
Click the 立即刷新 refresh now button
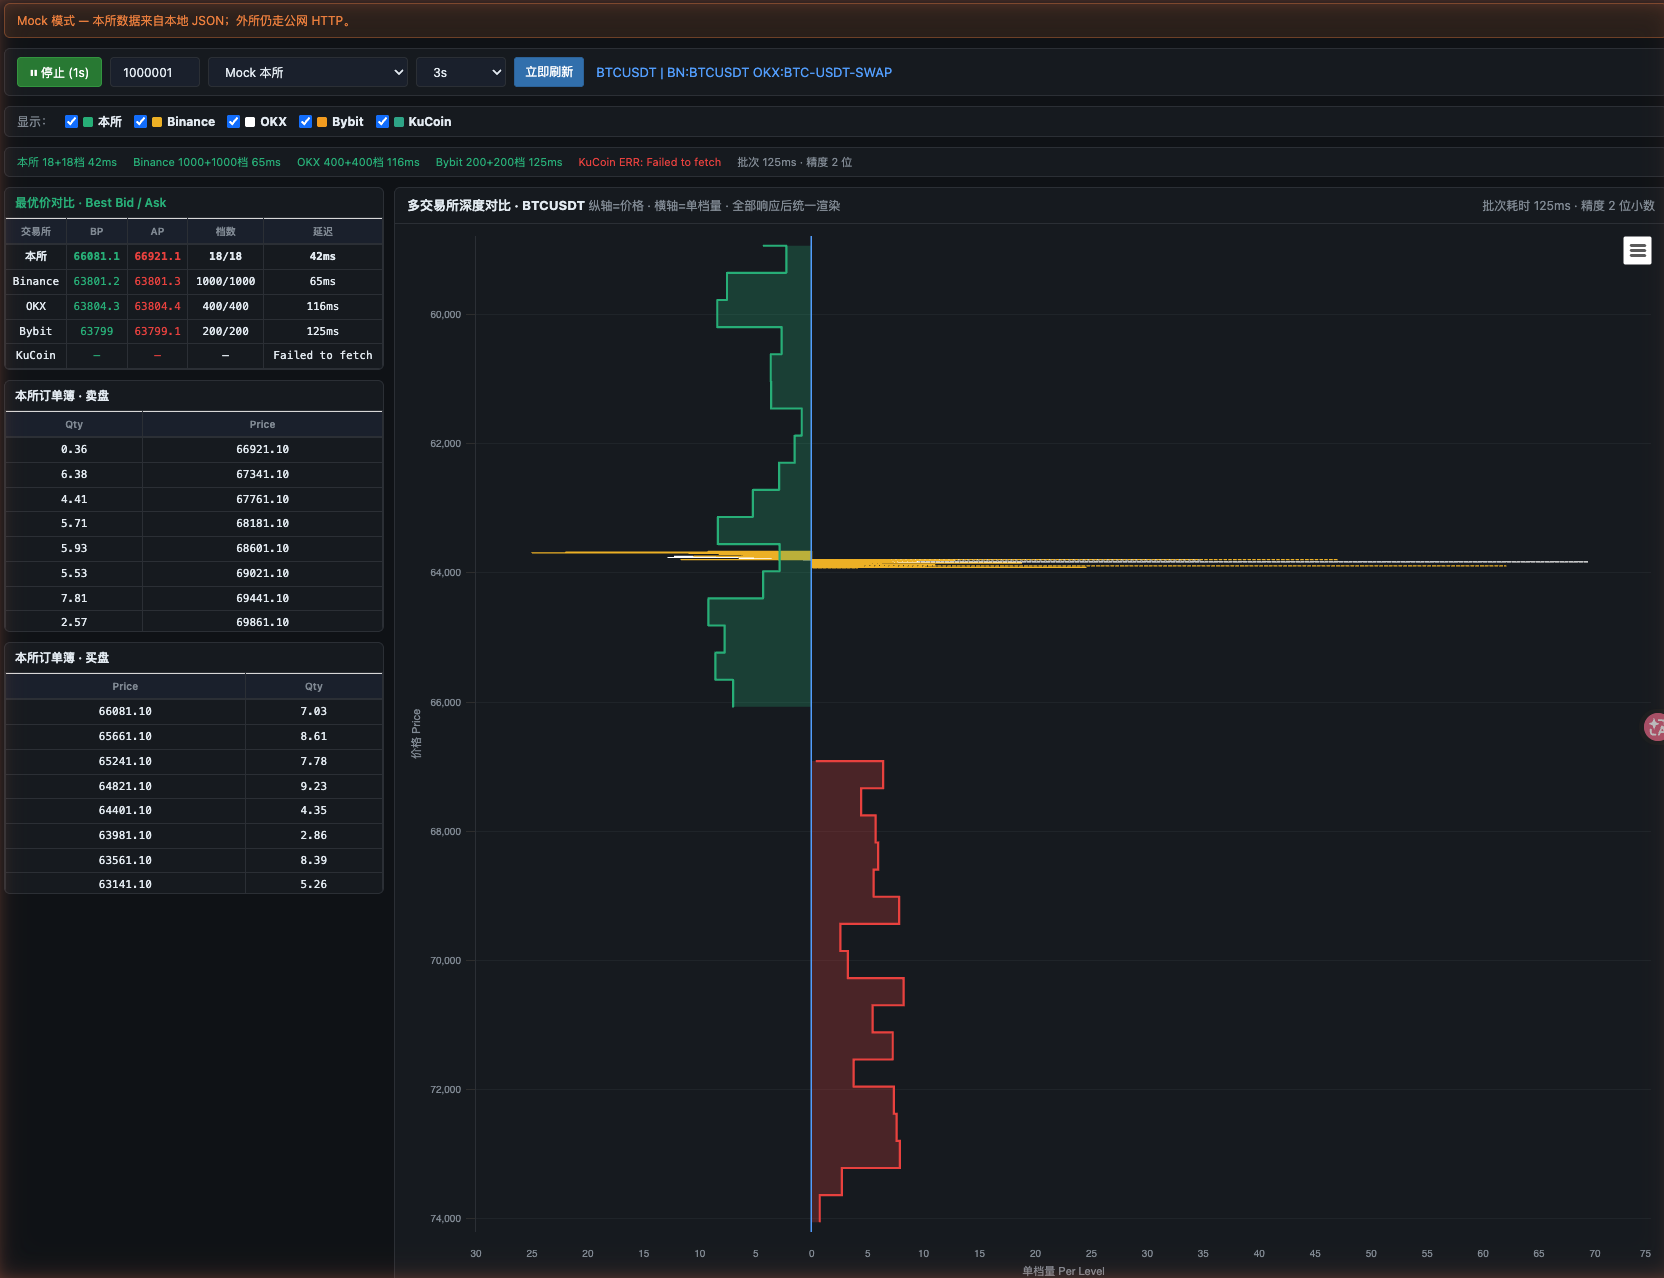pyautogui.click(x=549, y=72)
